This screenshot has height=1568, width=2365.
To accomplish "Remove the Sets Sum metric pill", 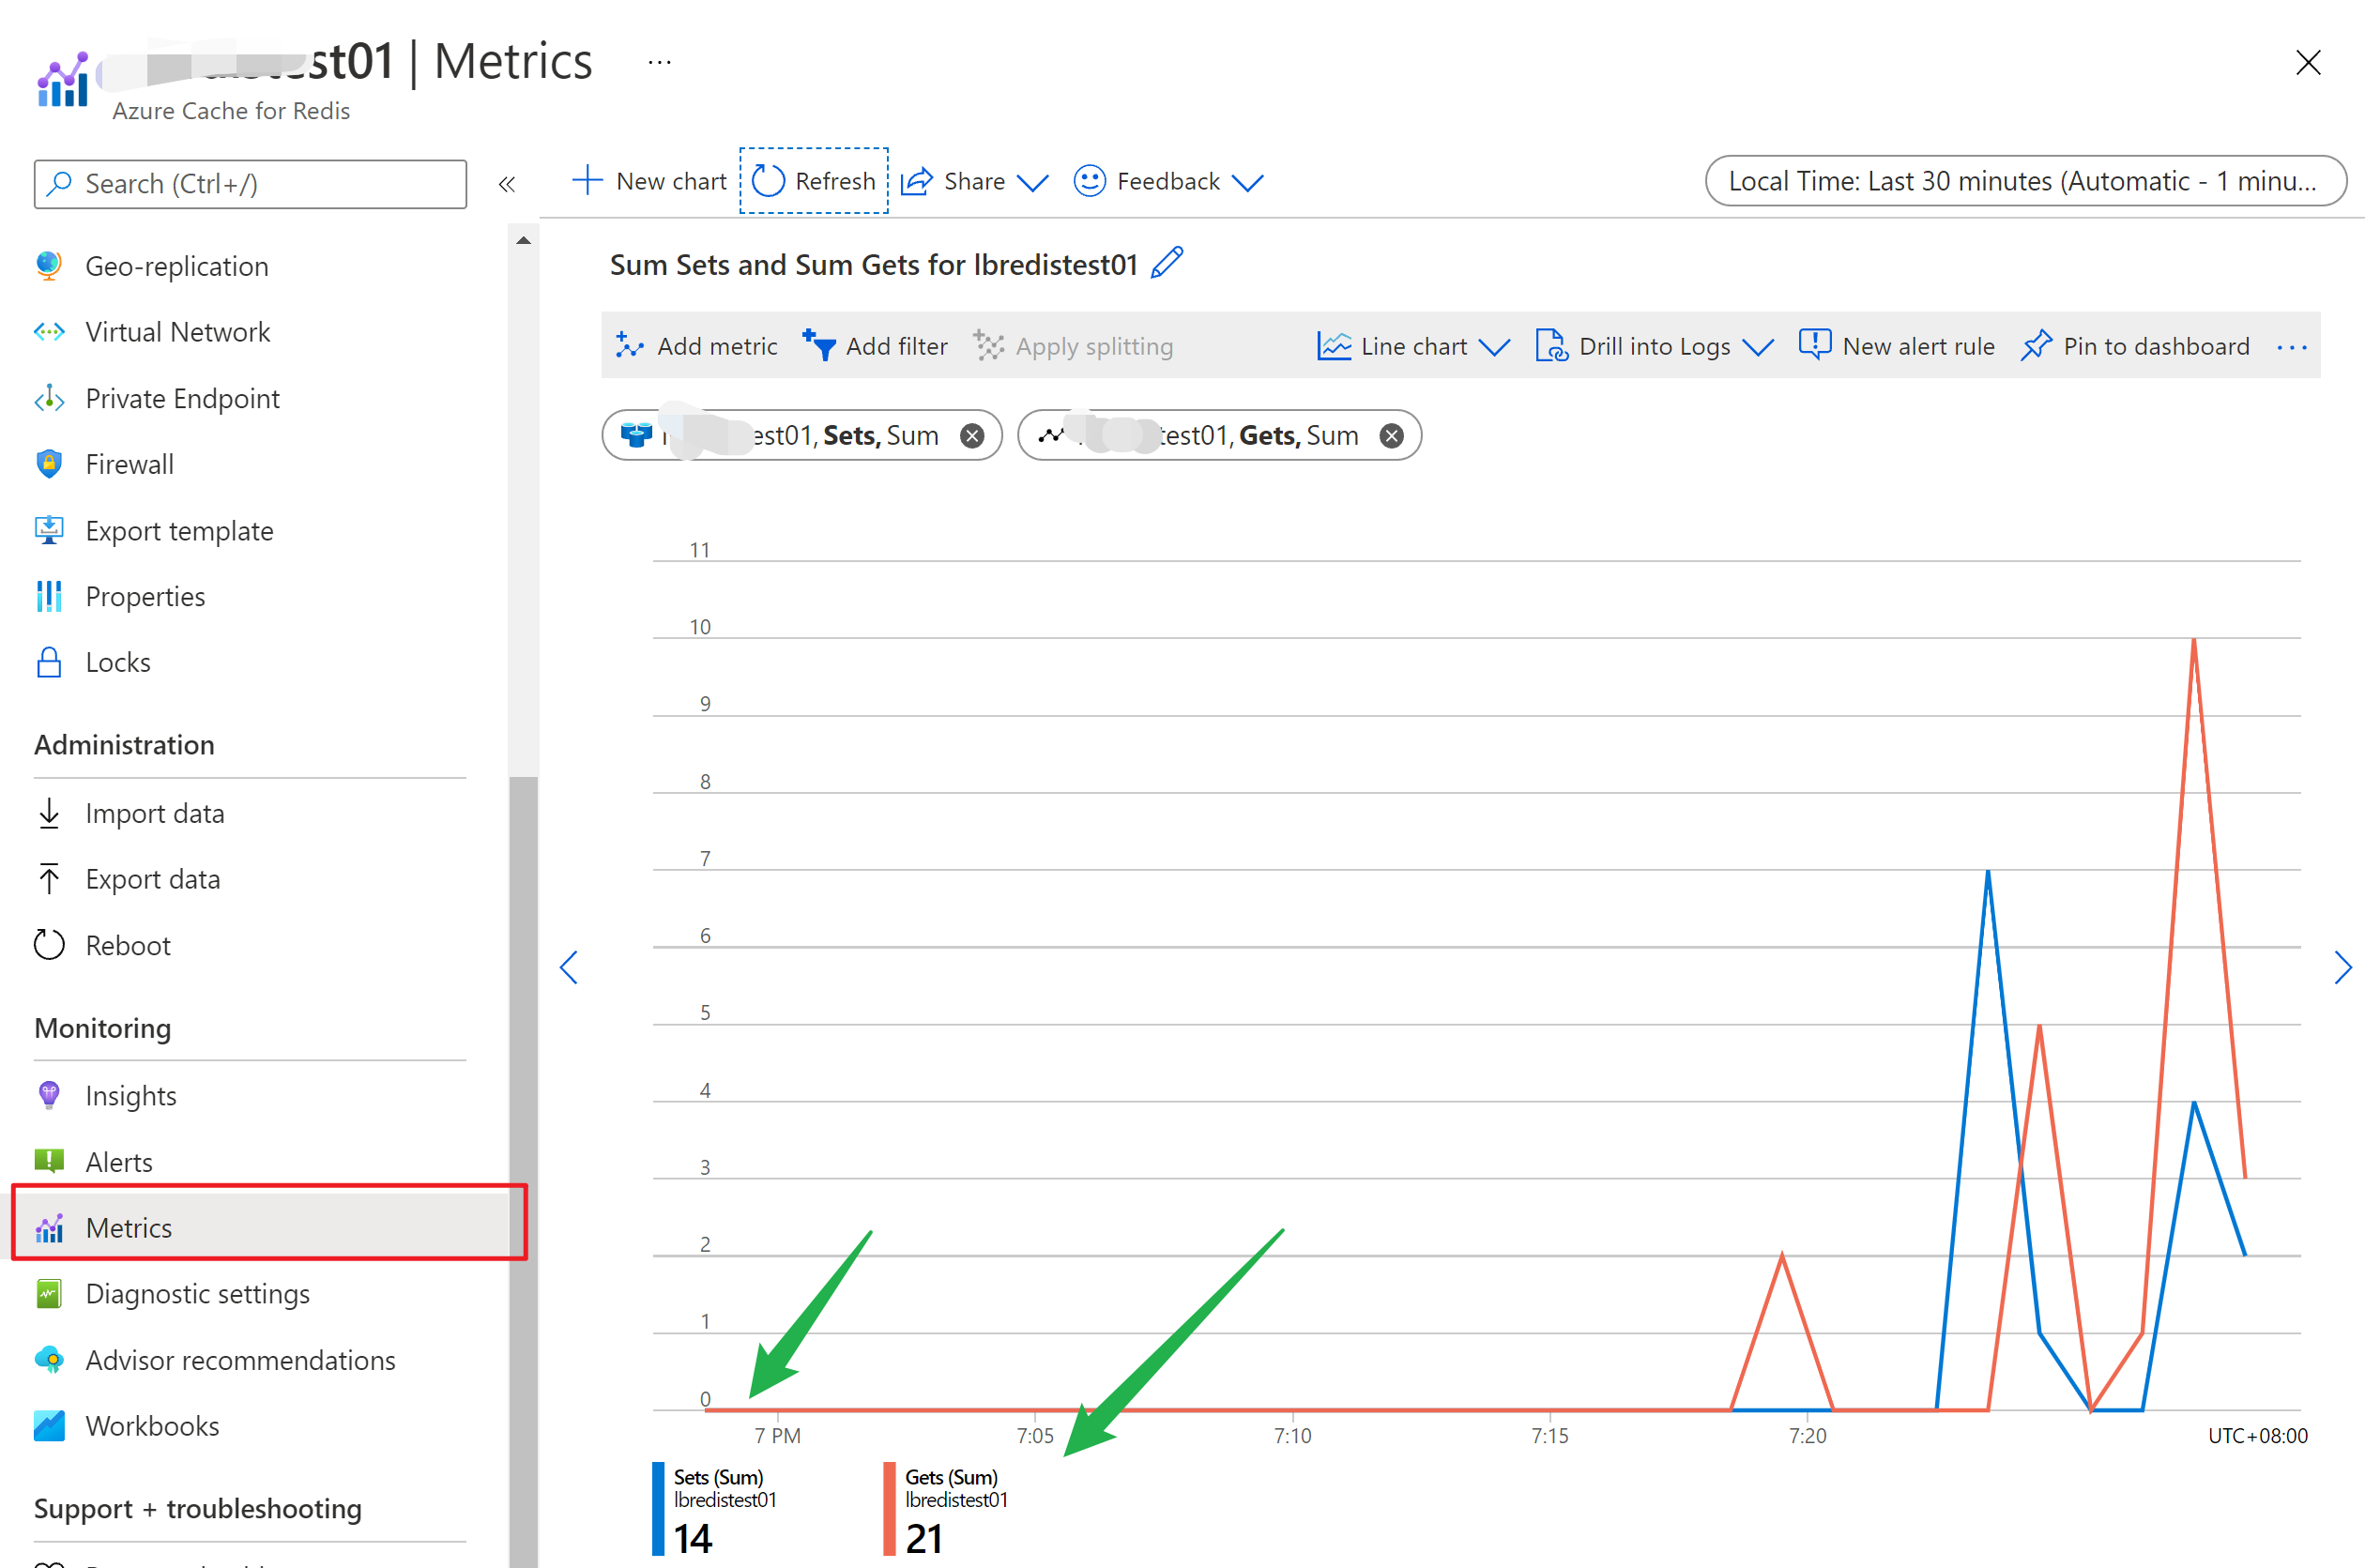I will click(x=971, y=435).
